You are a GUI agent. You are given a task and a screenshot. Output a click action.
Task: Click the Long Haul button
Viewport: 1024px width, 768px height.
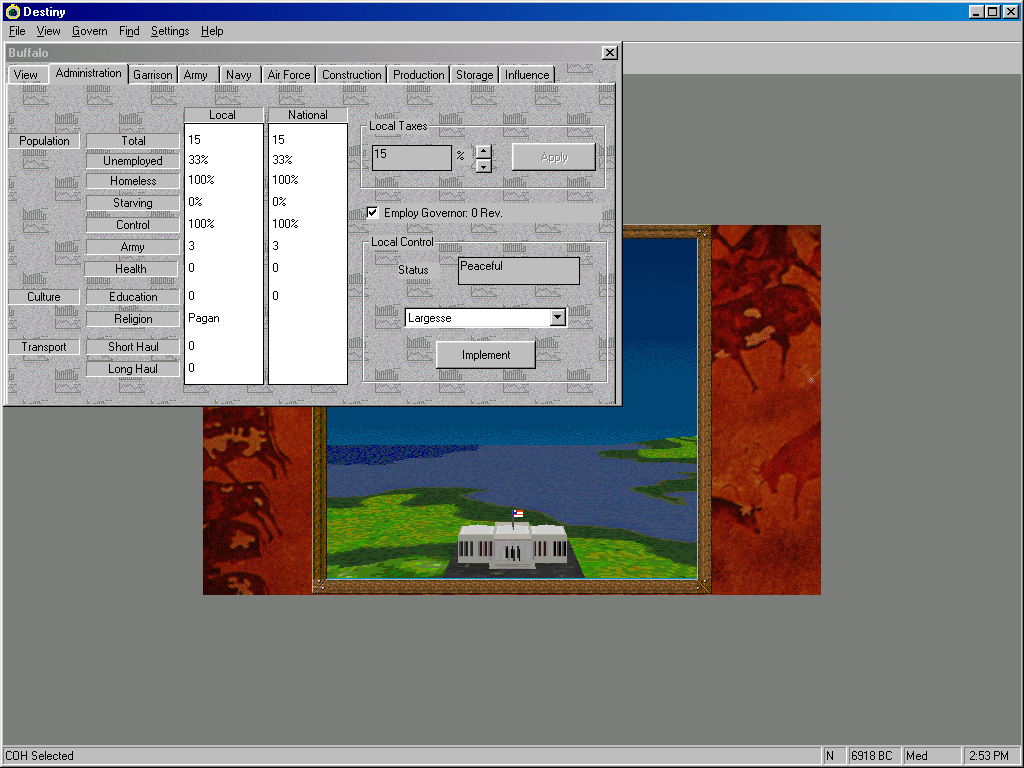click(x=133, y=369)
